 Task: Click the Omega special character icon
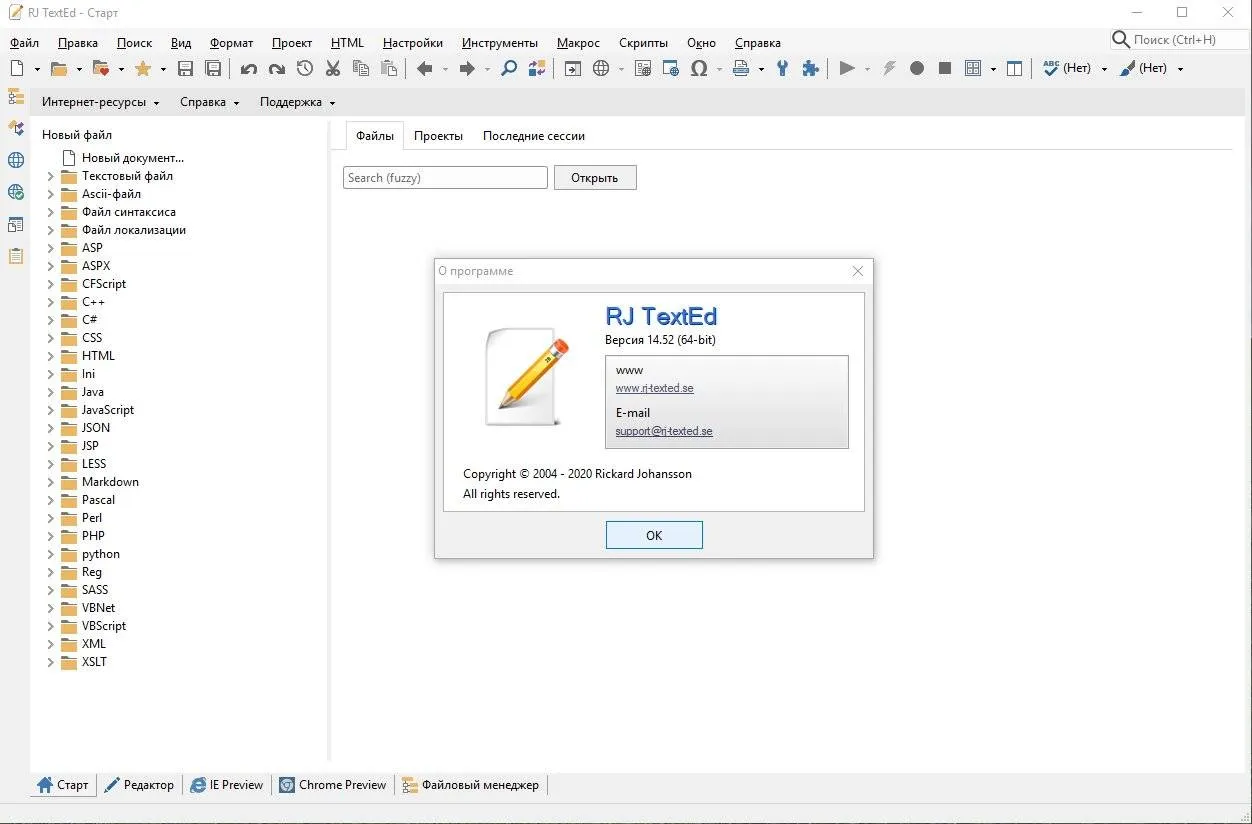click(699, 69)
